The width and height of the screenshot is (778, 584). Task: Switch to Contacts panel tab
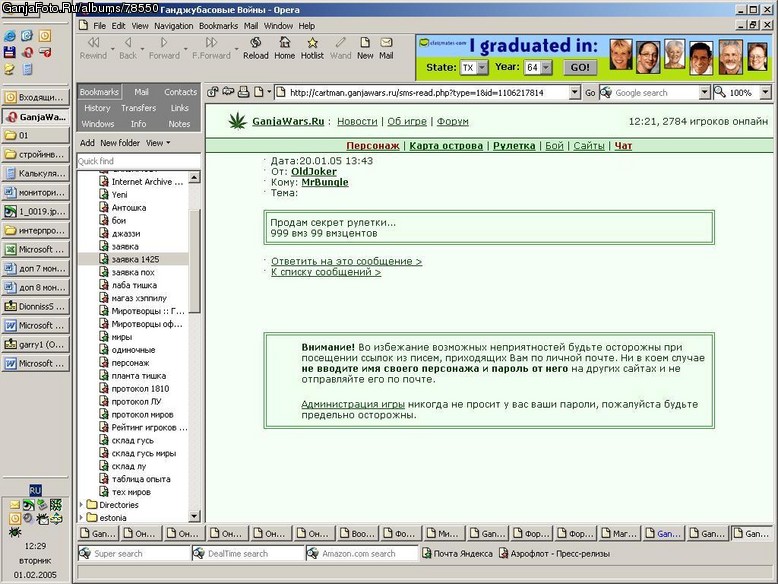point(180,92)
